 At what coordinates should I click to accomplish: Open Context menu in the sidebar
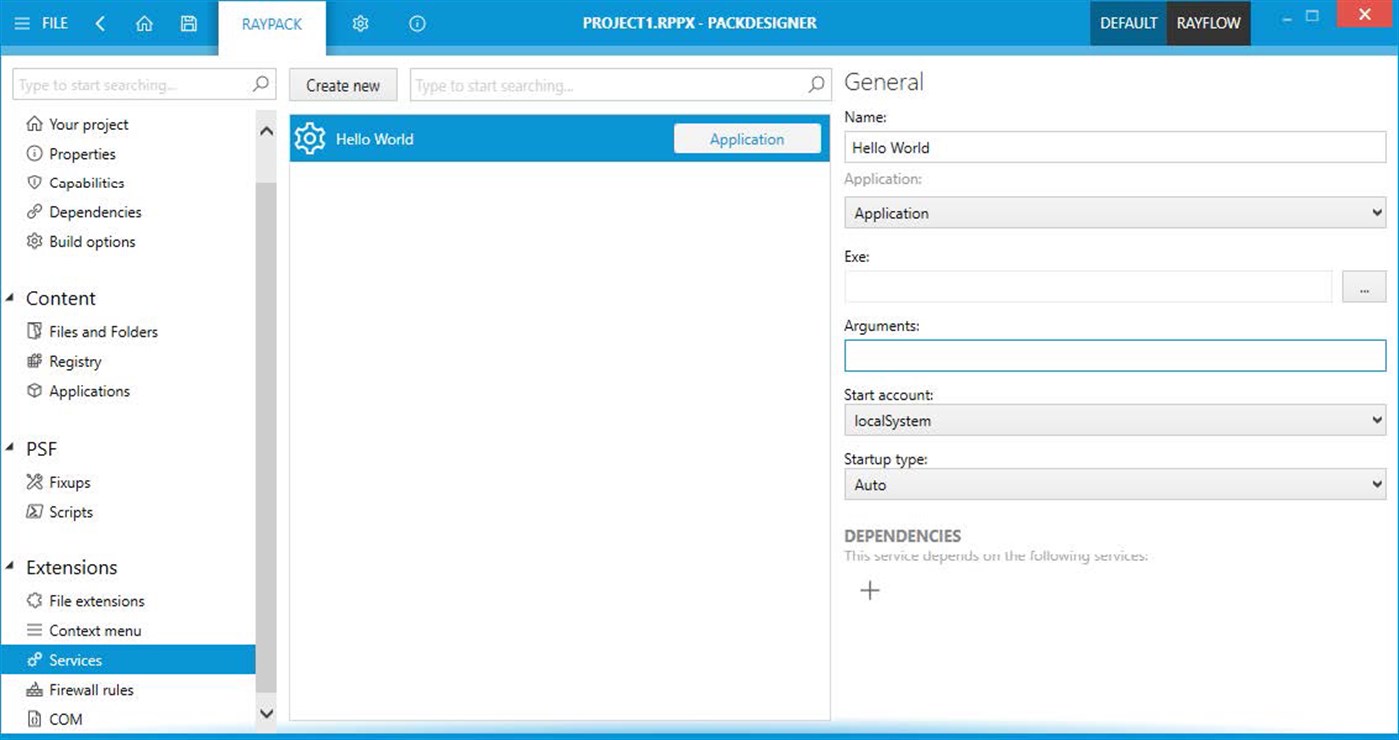coord(95,631)
